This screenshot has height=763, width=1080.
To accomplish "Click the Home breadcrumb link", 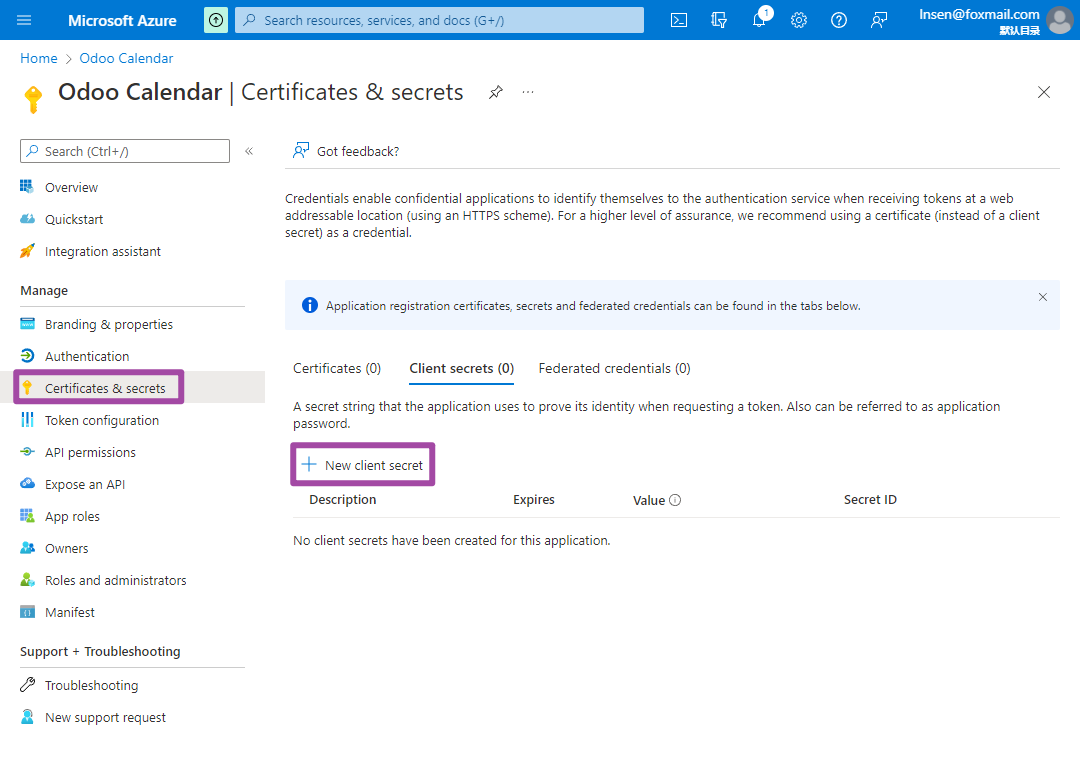I will pos(38,58).
